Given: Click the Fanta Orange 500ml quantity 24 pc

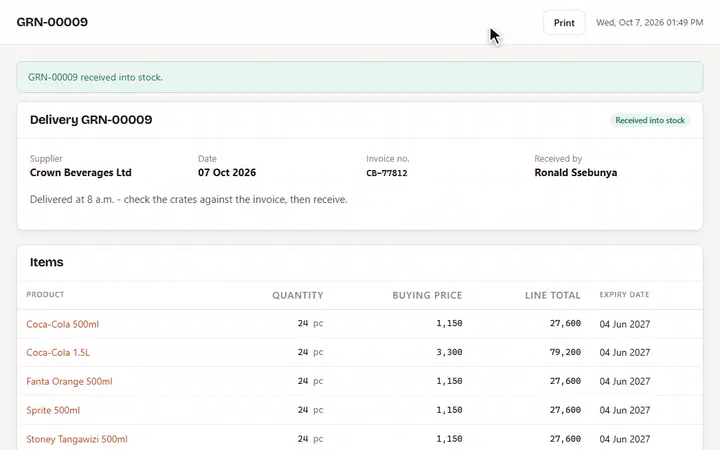Looking at the screenshot, I should 310,381.
